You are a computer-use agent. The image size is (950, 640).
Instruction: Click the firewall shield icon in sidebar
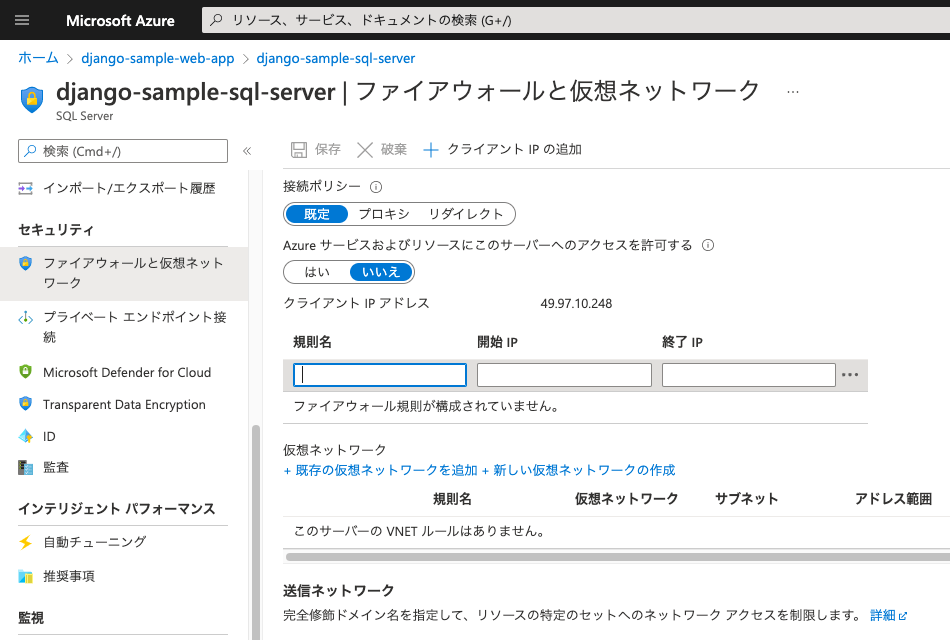(x=25, y=263)
